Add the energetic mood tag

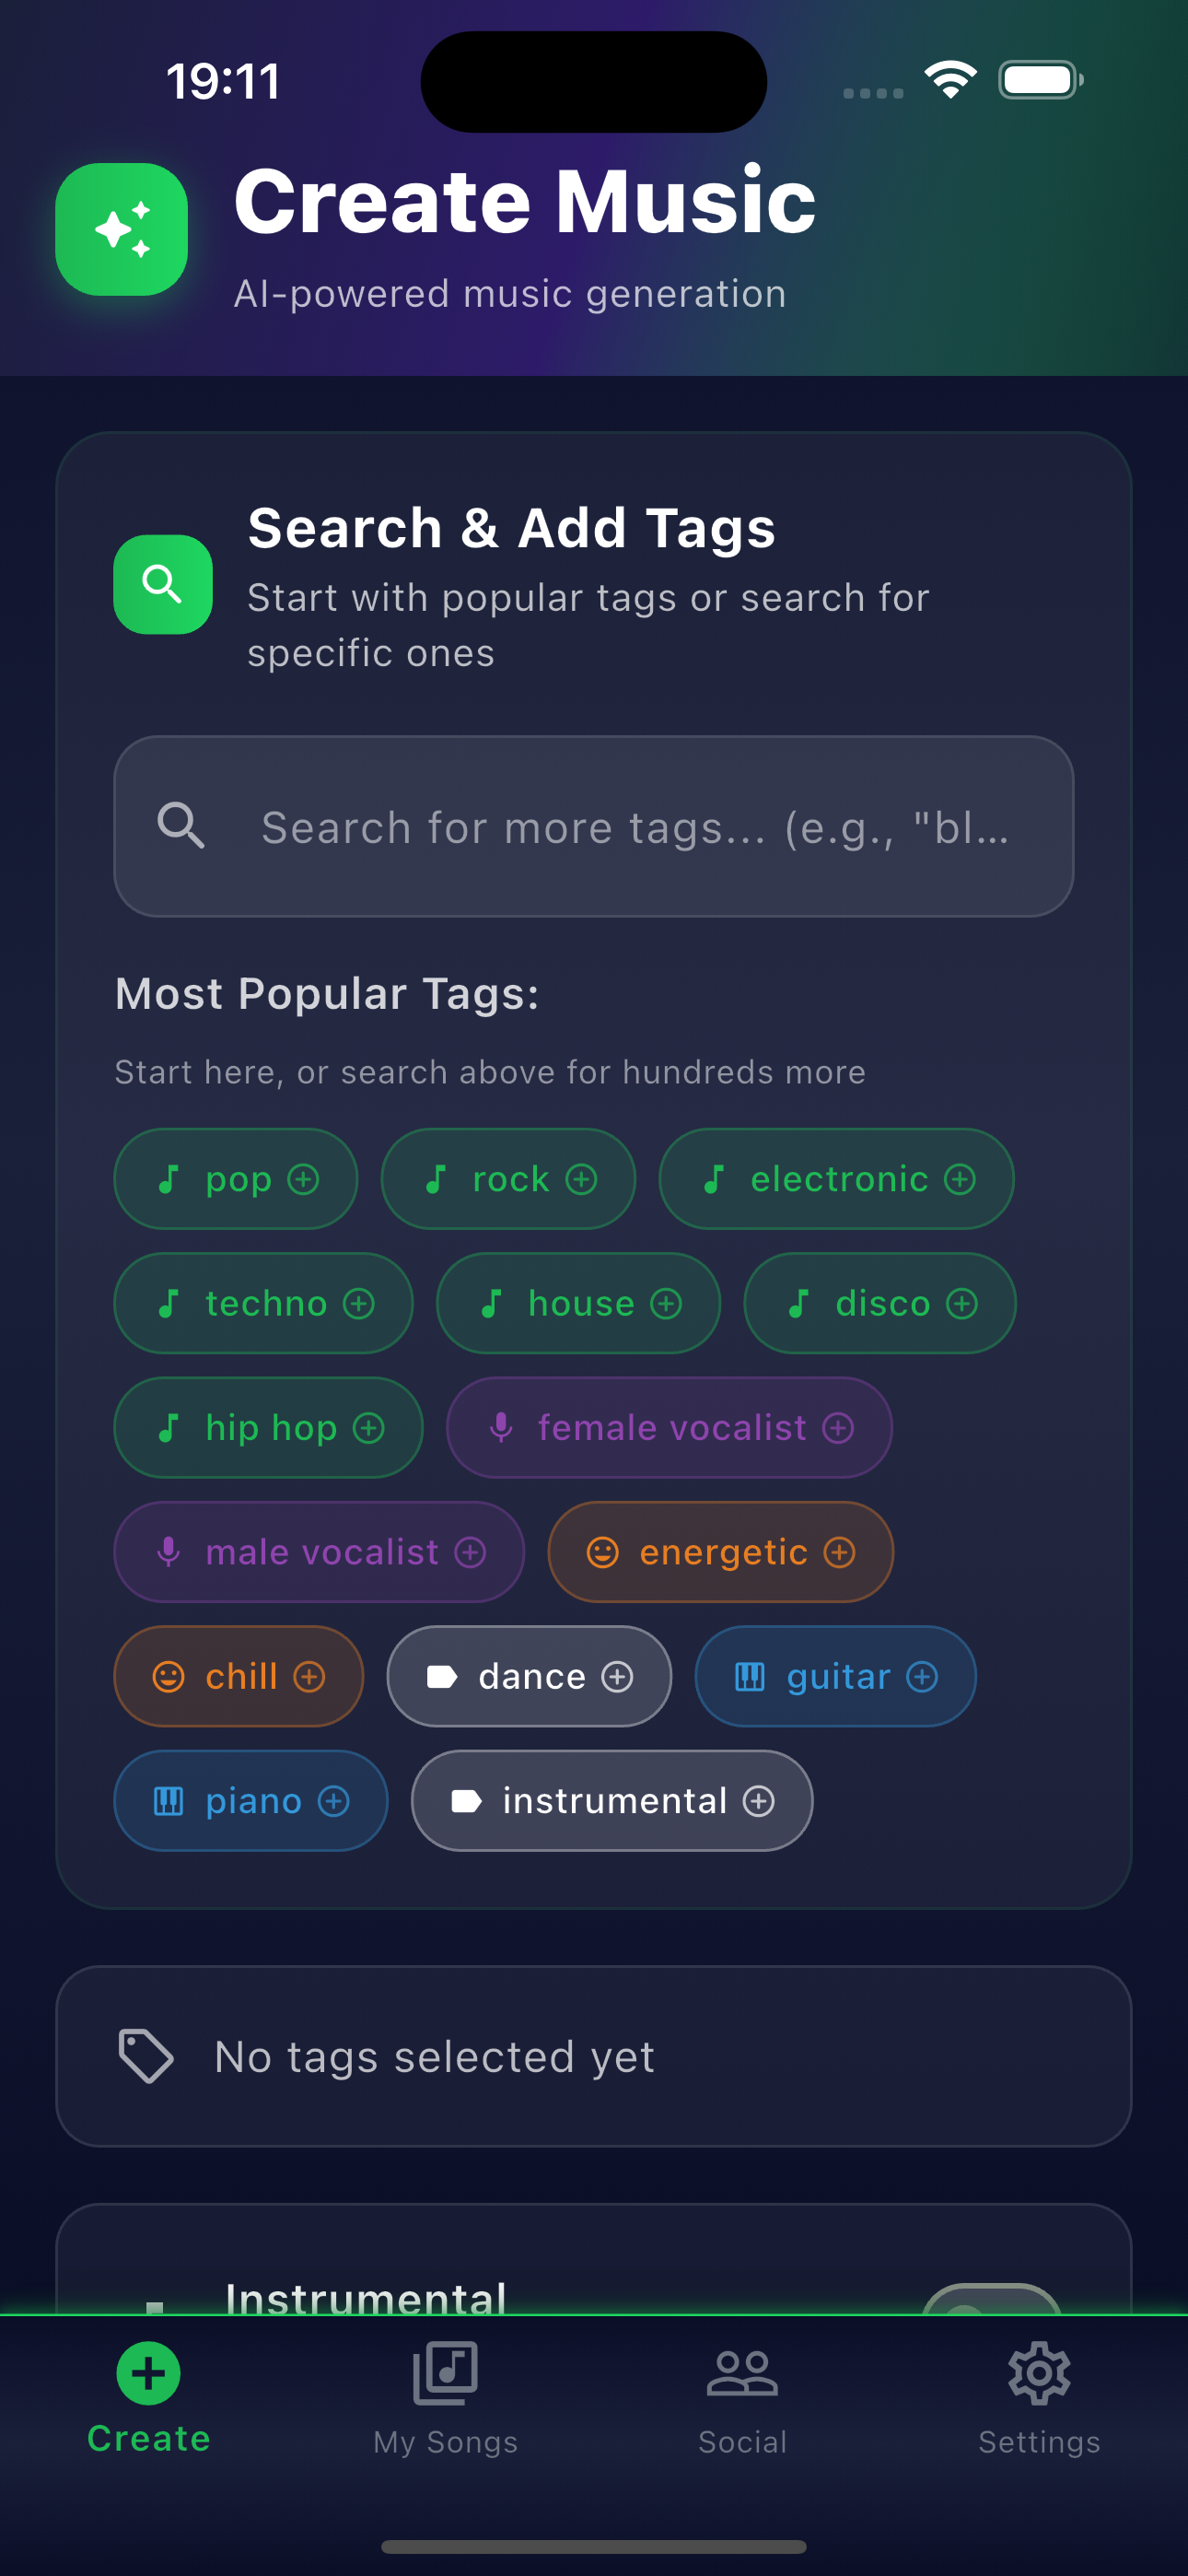[x=720, y=1552]
